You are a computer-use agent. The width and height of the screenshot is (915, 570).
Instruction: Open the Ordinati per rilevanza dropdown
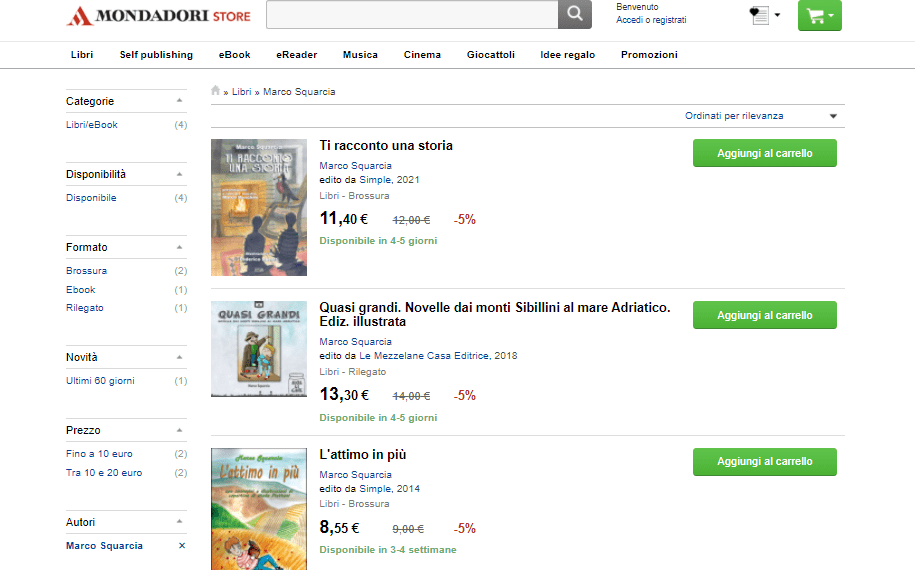(761, 116)
